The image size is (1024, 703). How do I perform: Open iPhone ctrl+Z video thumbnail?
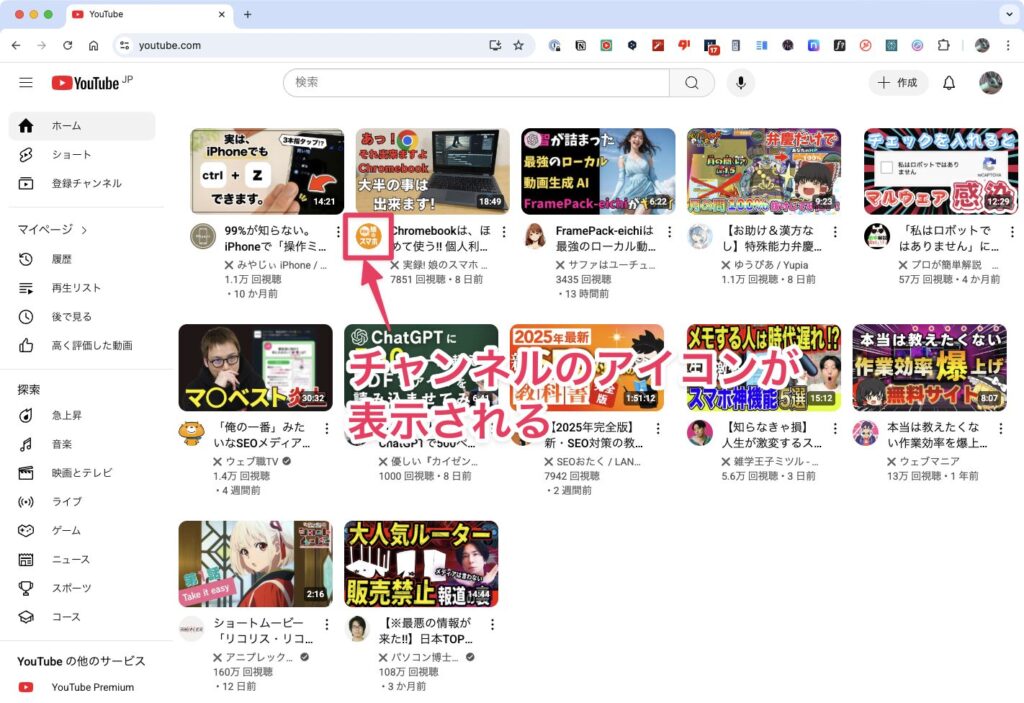267,171
